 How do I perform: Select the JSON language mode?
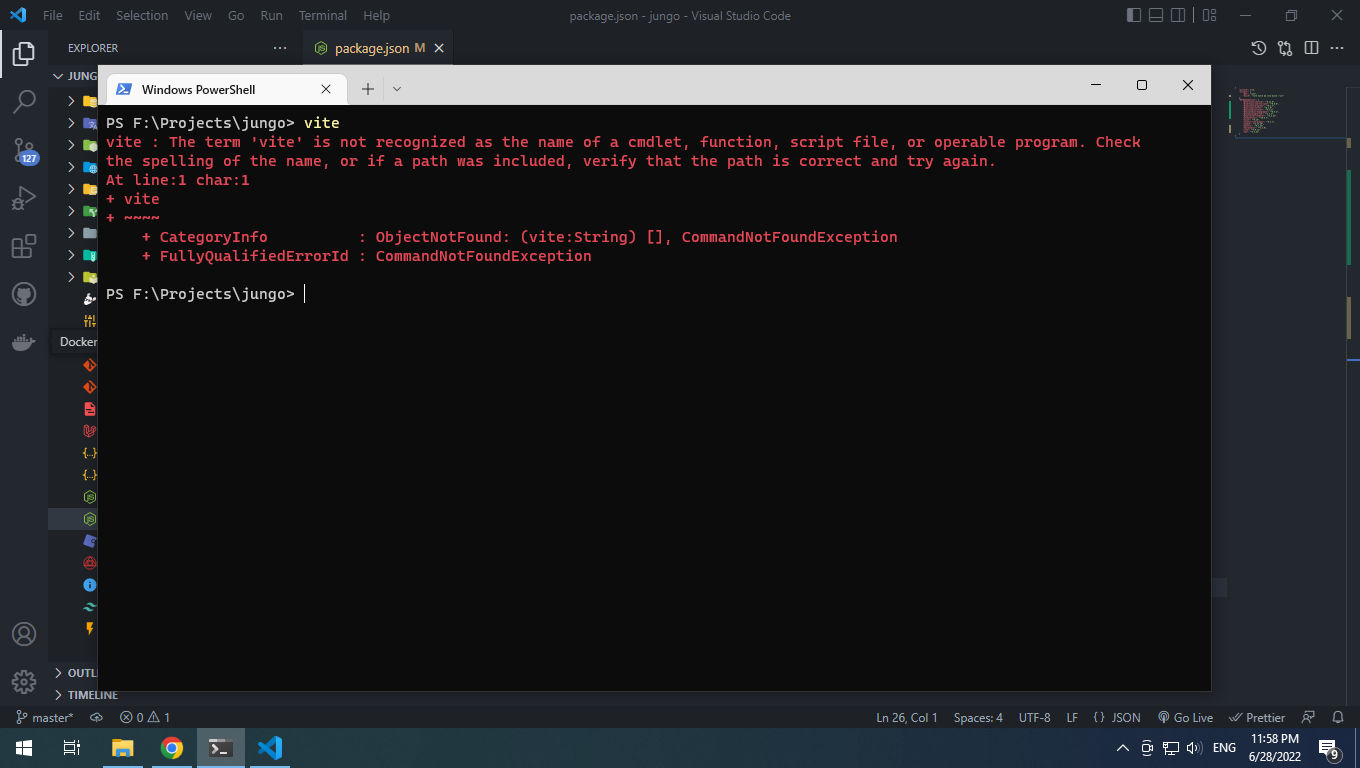click(1117, 717)
